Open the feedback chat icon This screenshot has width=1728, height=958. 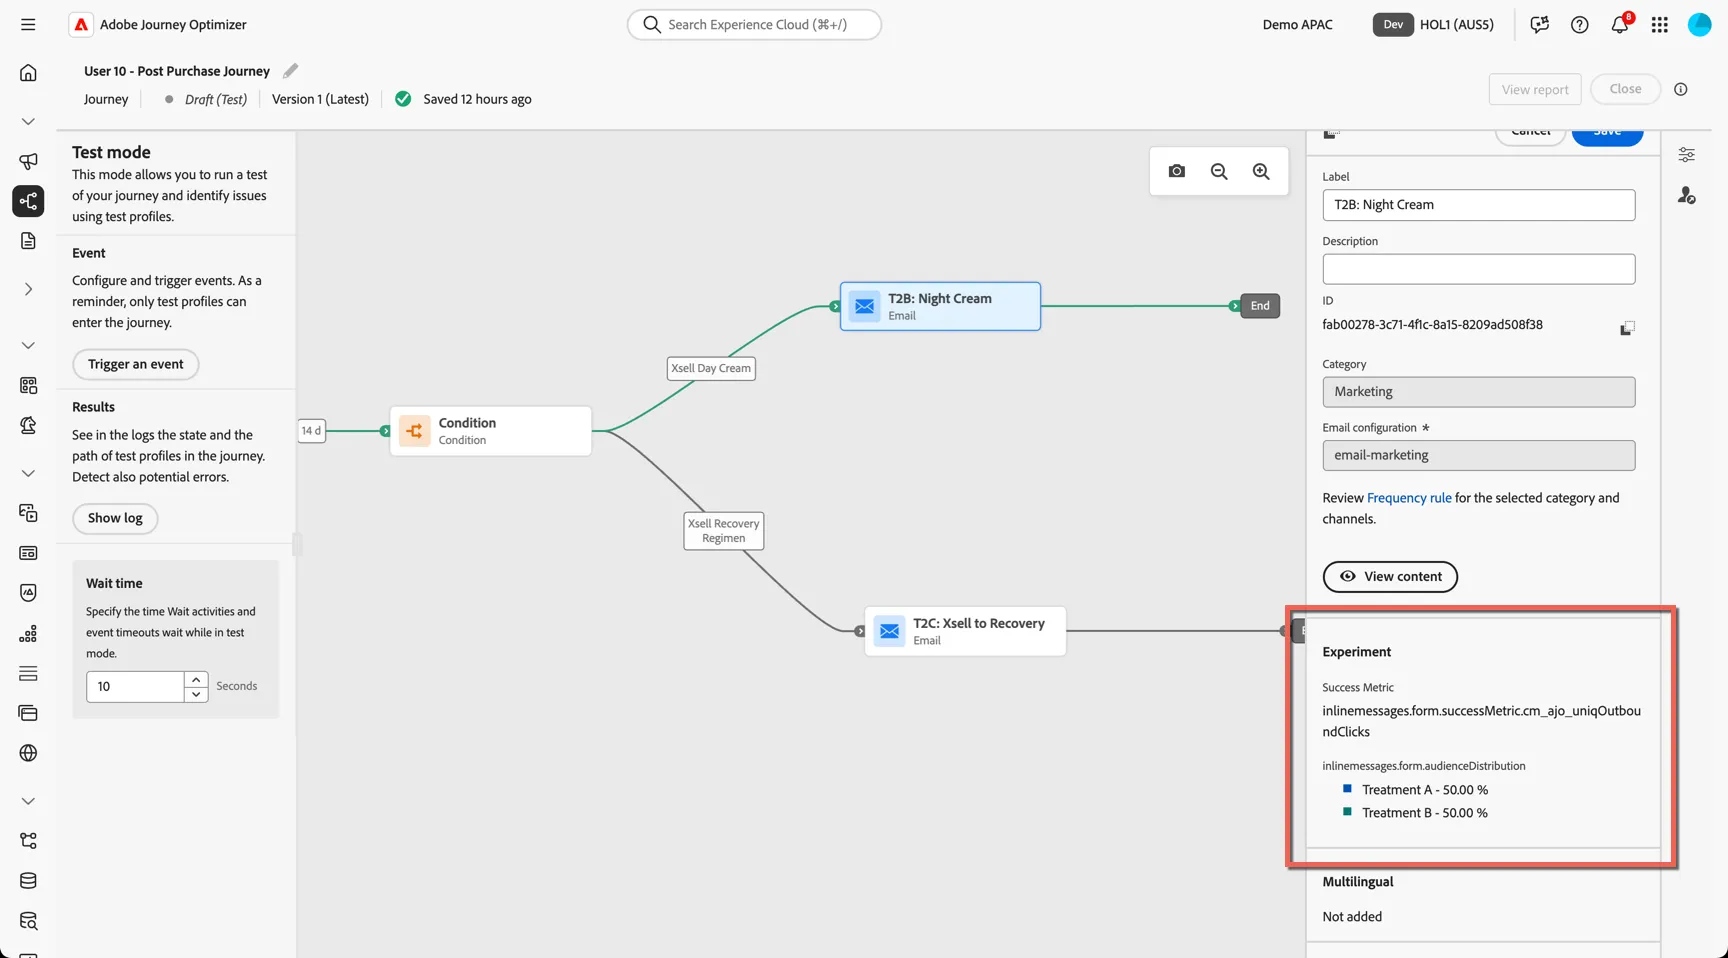click(1540, 25)
